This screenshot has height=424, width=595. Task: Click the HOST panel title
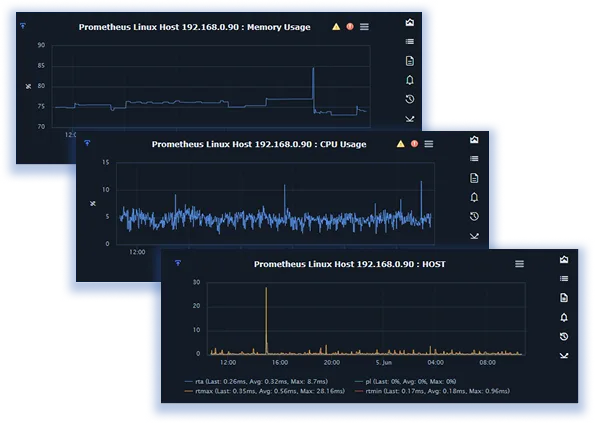(349, 264)
